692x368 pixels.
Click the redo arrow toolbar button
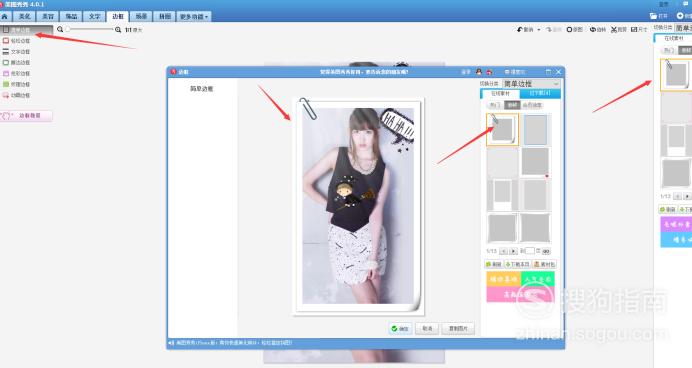tap(553, 29)
